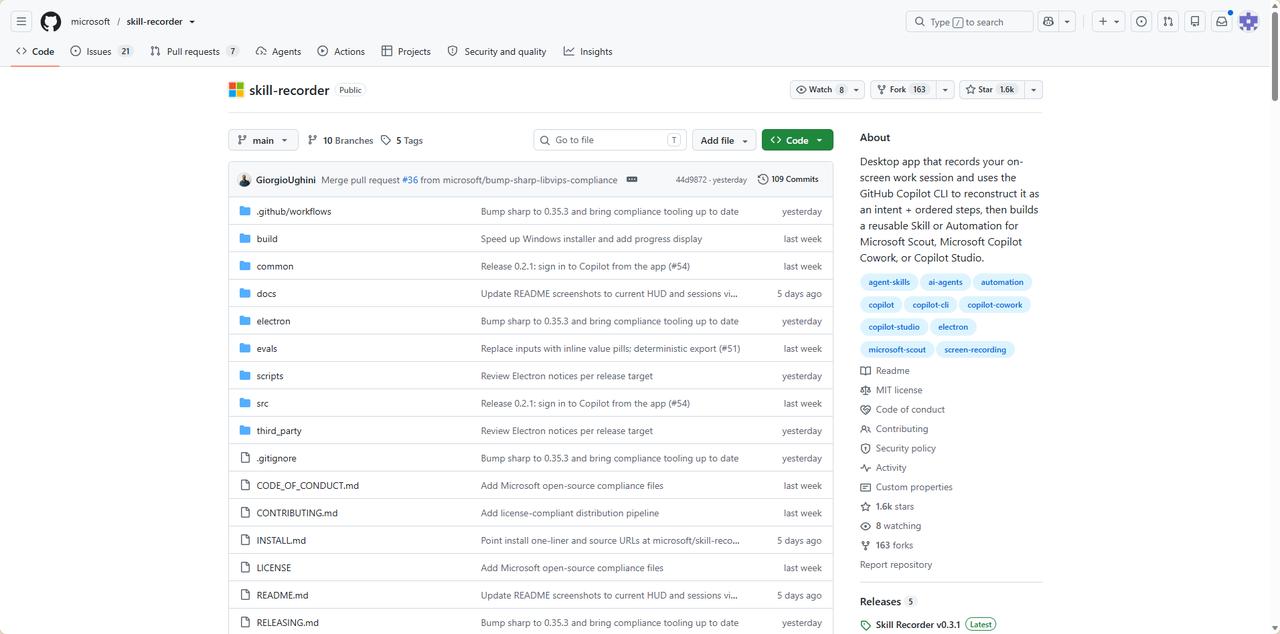
Task: Focus the Go to file field
Action: 611,140
